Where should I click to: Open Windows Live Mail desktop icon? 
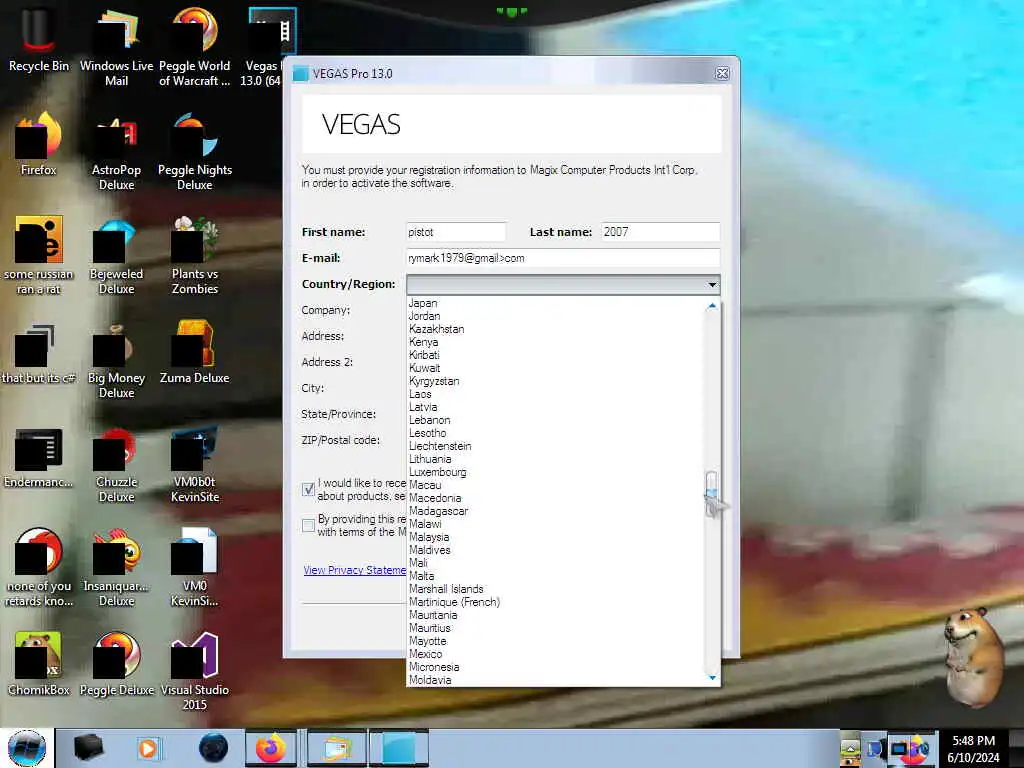116,46
